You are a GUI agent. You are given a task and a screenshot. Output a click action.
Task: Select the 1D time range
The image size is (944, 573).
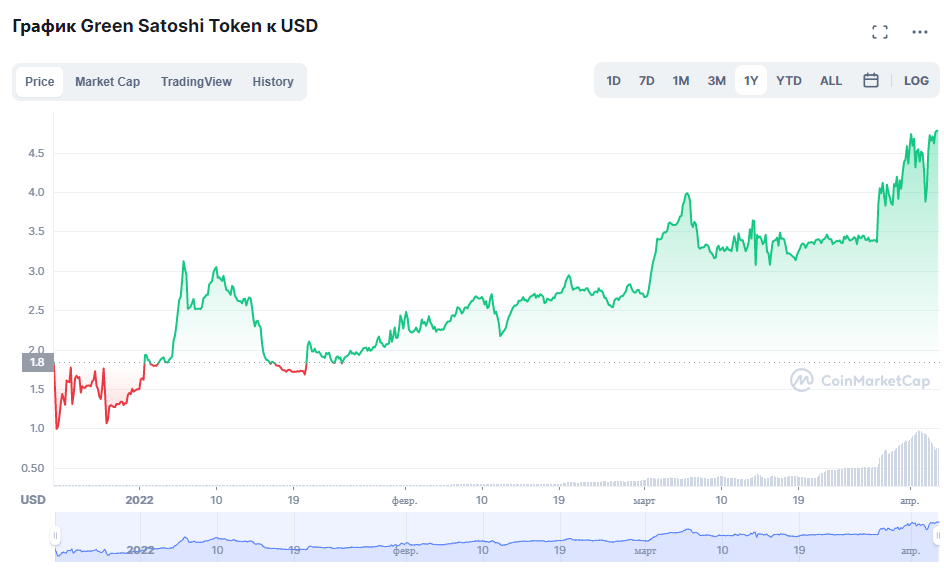[614, 81]
